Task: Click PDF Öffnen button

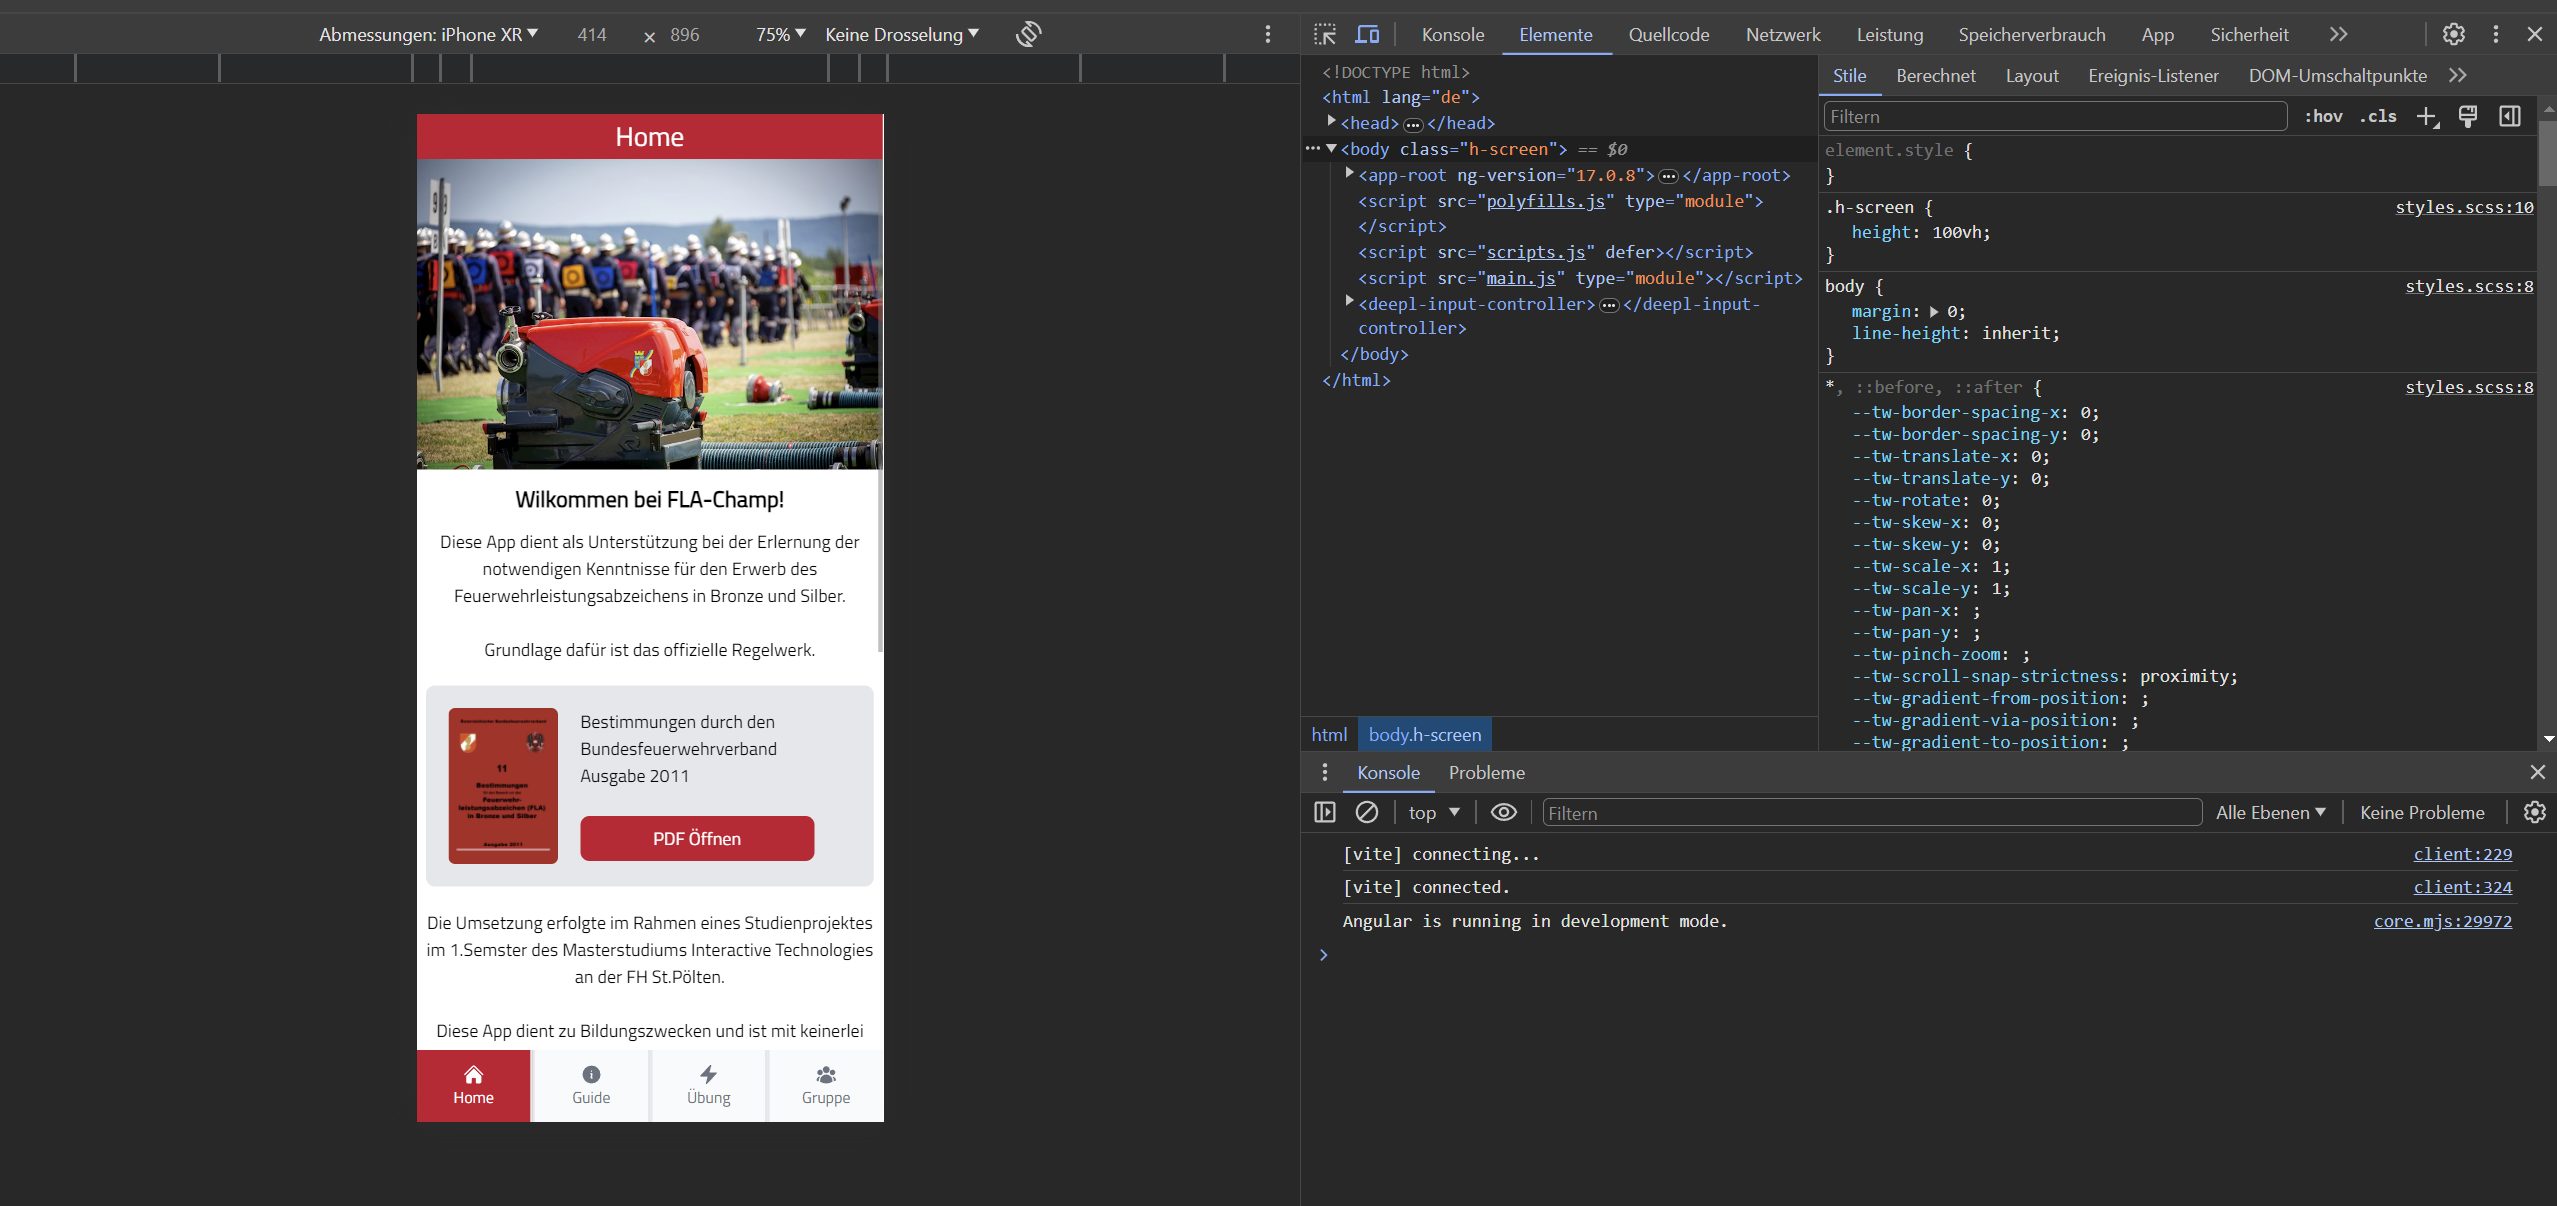Action: [697, 838]
